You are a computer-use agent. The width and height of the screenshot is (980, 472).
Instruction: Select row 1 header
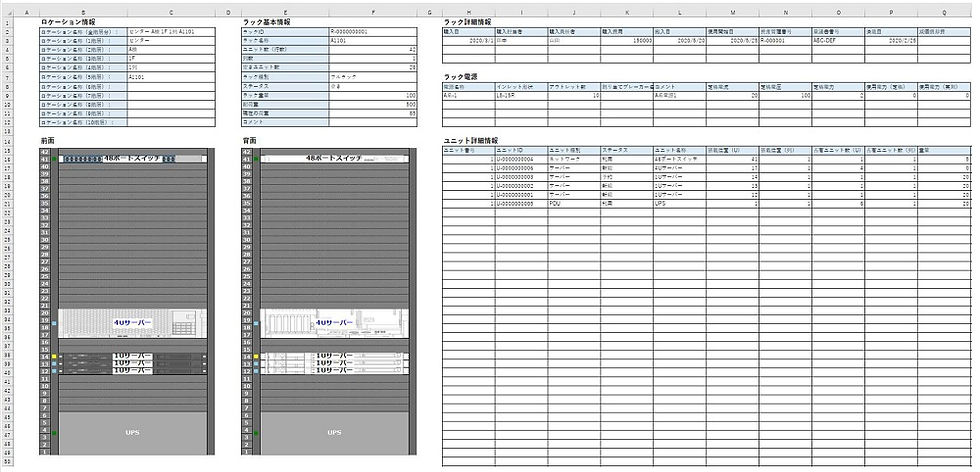6,22
